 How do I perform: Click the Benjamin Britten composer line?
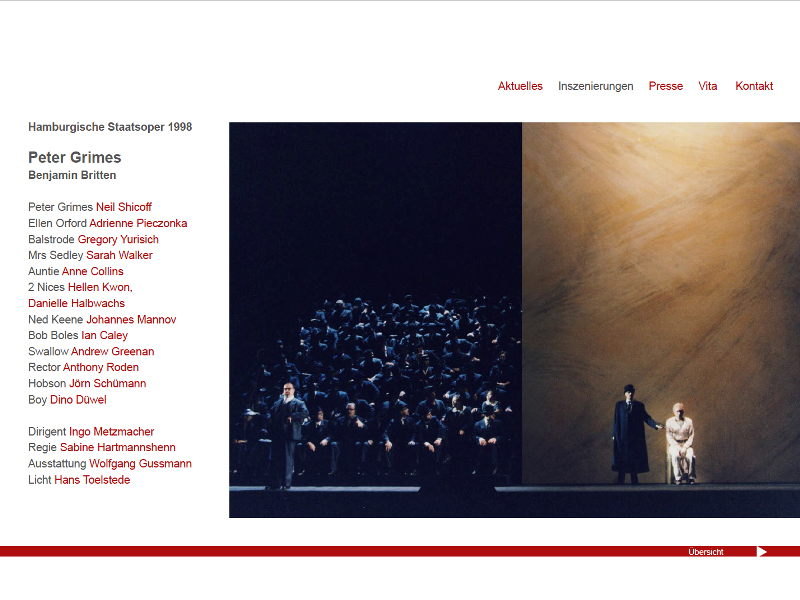(x=72, y=176)
